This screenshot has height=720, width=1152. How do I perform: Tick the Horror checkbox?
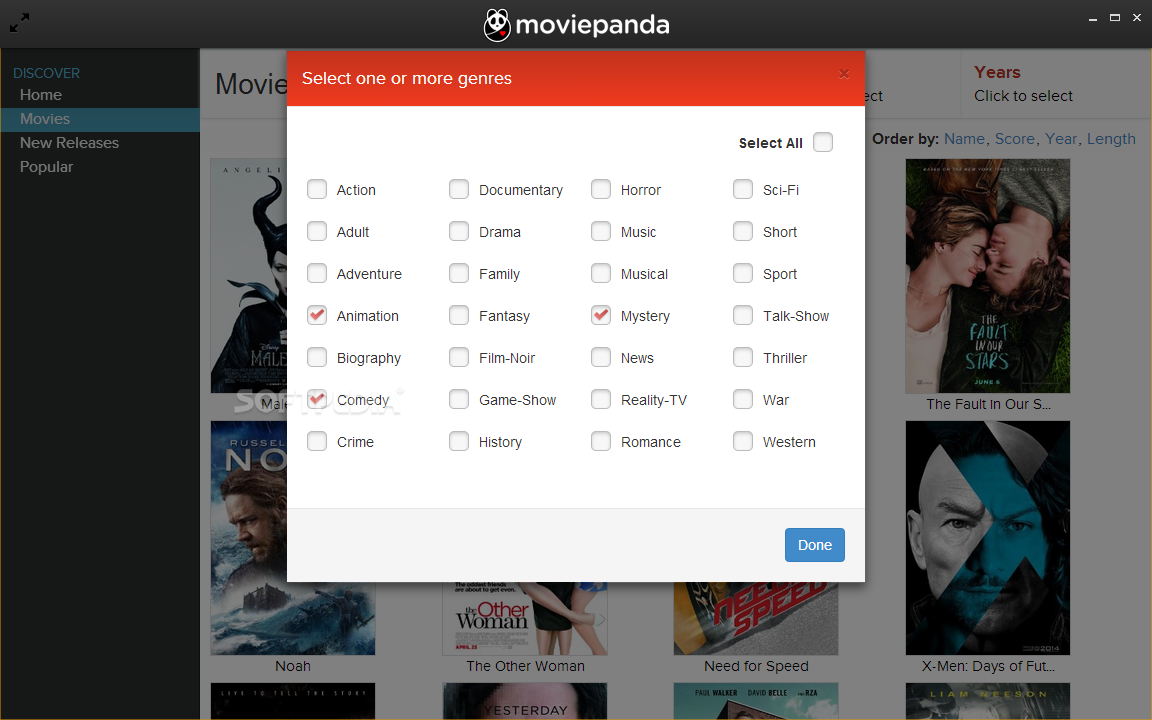[601, 189]
